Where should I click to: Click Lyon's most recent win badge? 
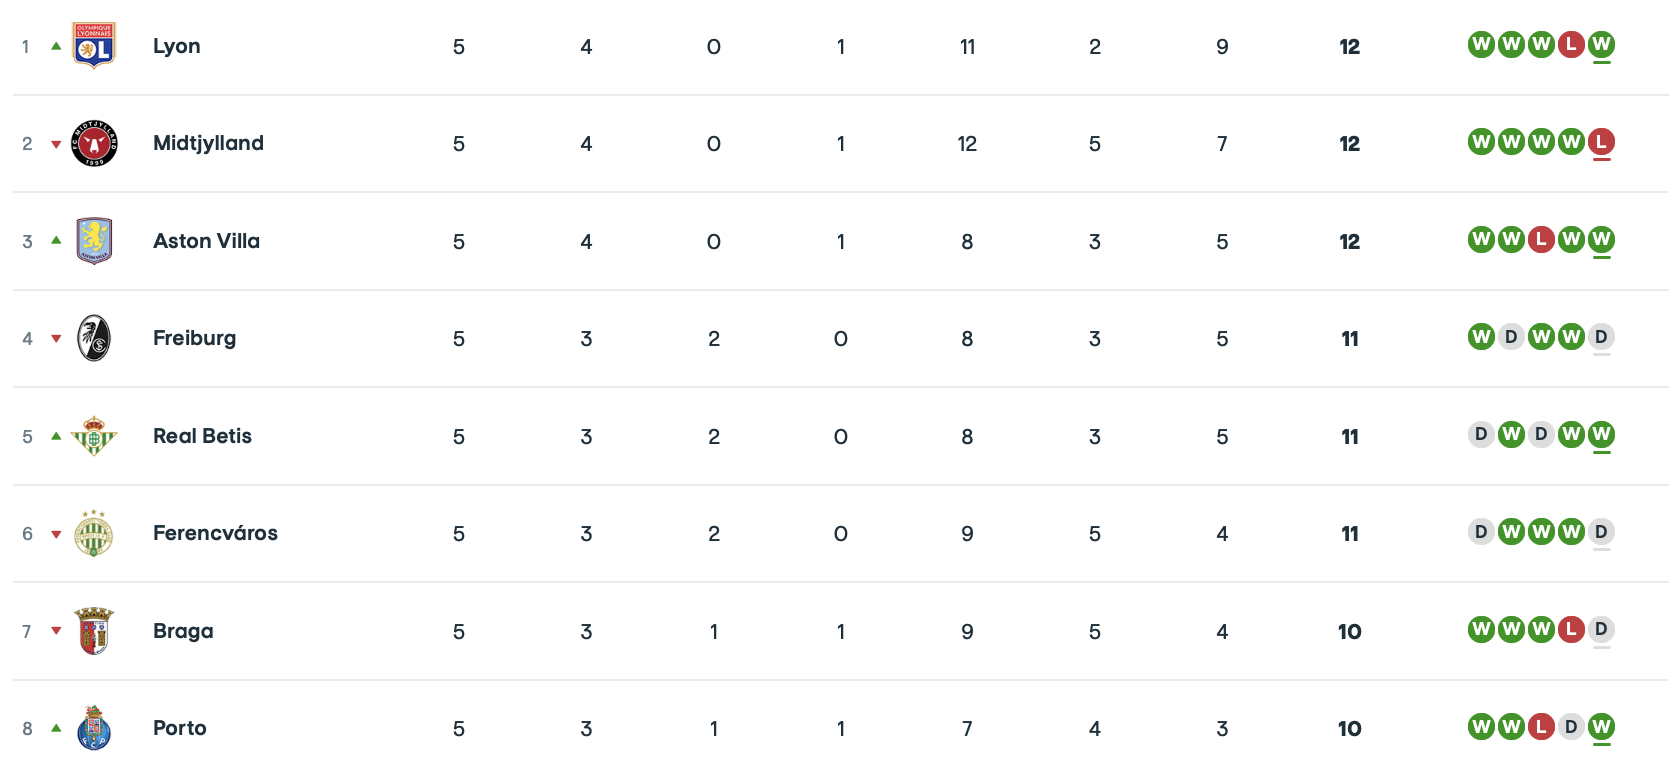pos(1601,44)
